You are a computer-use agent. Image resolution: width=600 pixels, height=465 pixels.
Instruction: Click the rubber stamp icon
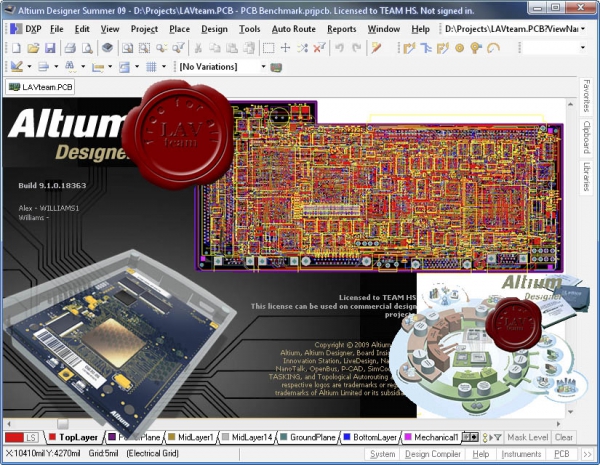coord(249,48)
